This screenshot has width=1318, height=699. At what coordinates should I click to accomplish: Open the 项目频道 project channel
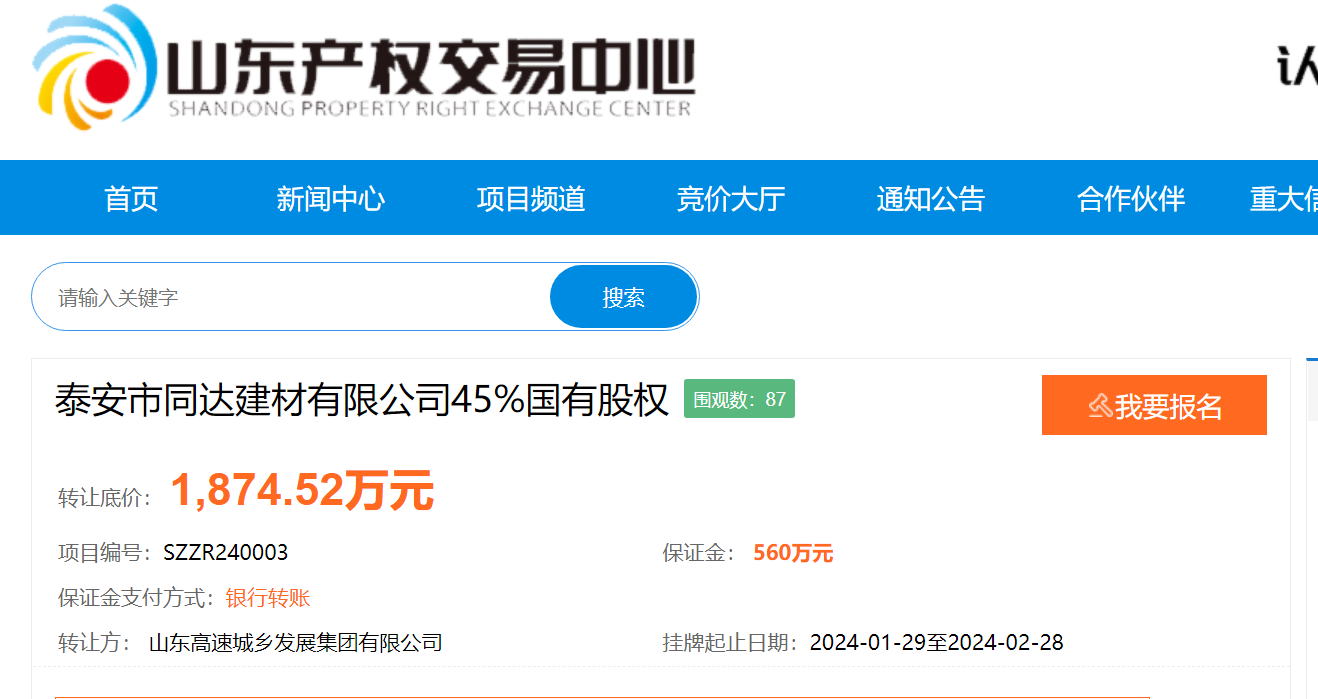(x=531, y=198)
